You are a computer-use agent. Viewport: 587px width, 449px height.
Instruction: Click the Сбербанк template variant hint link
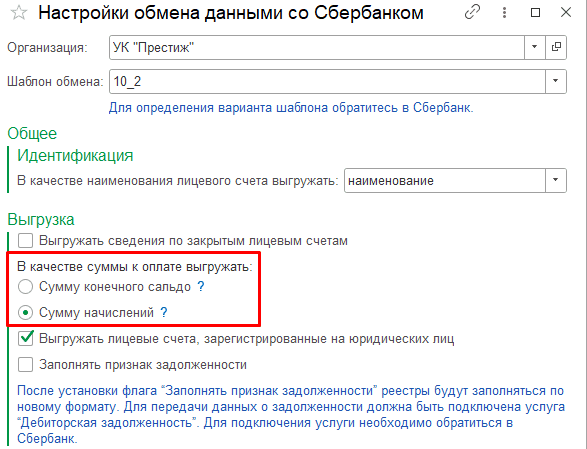tap(291, 108)
